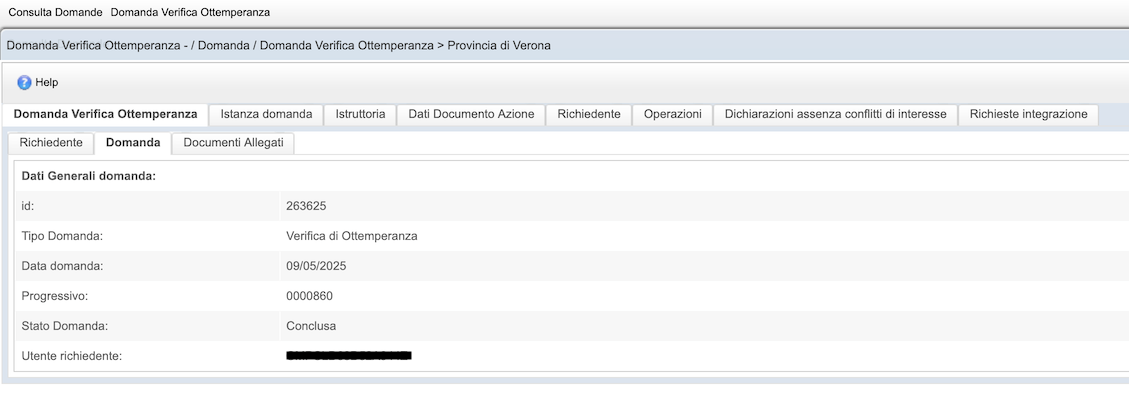Screen dimensions: 1129x404
Task: Open Dichiarazioni assenza conflitti di interesse tab
Action: pos(835,114)
